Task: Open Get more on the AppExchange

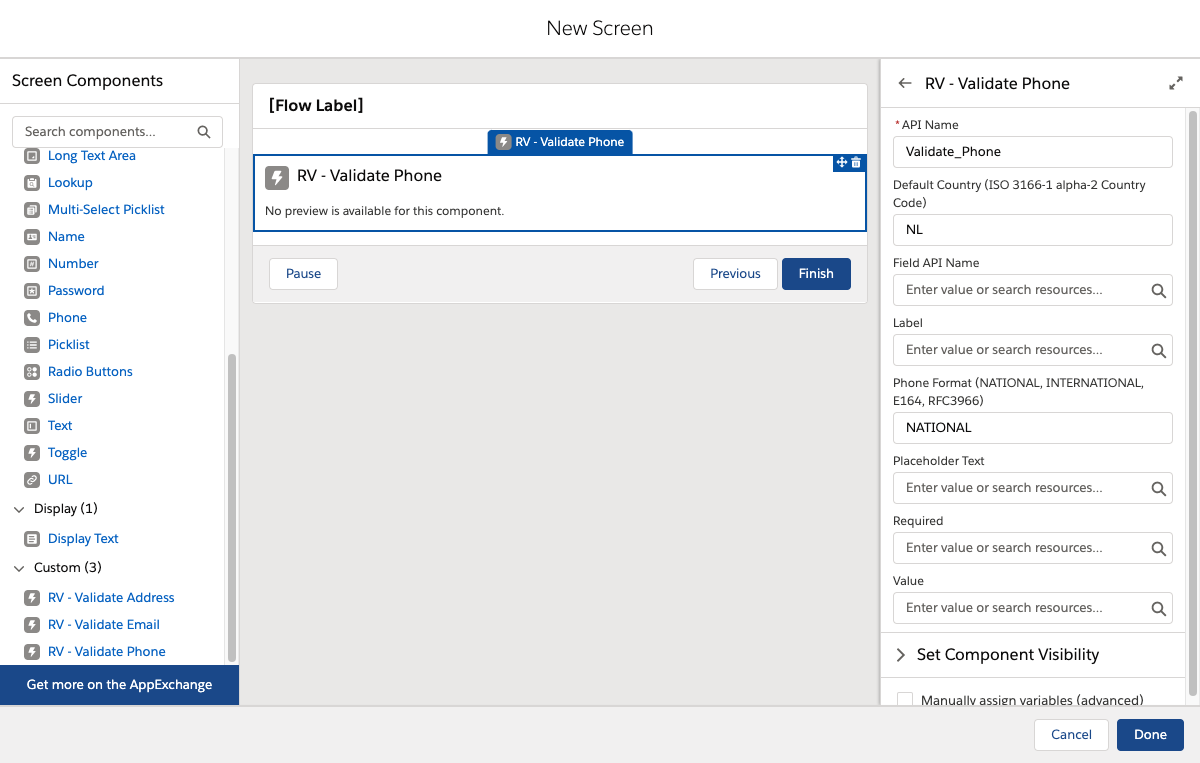Action: pyautogui.click(x=120, y=685)
